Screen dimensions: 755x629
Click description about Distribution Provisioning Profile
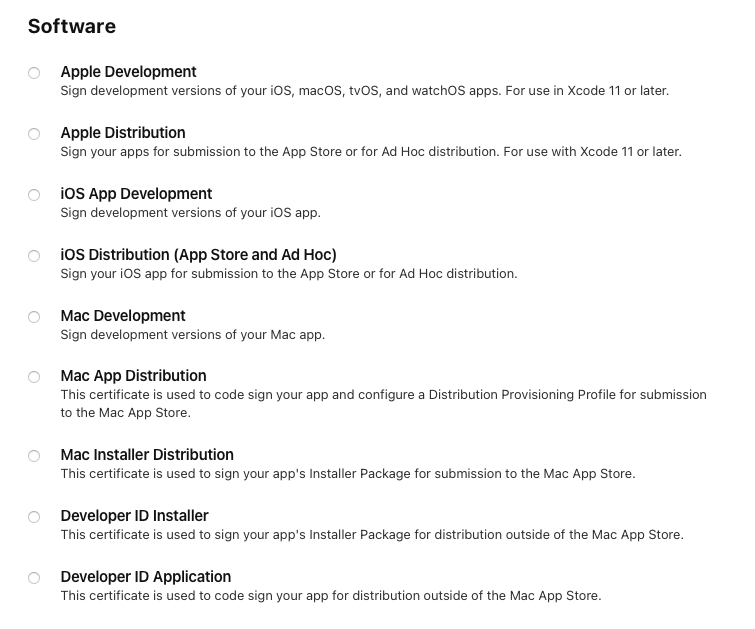383,404
